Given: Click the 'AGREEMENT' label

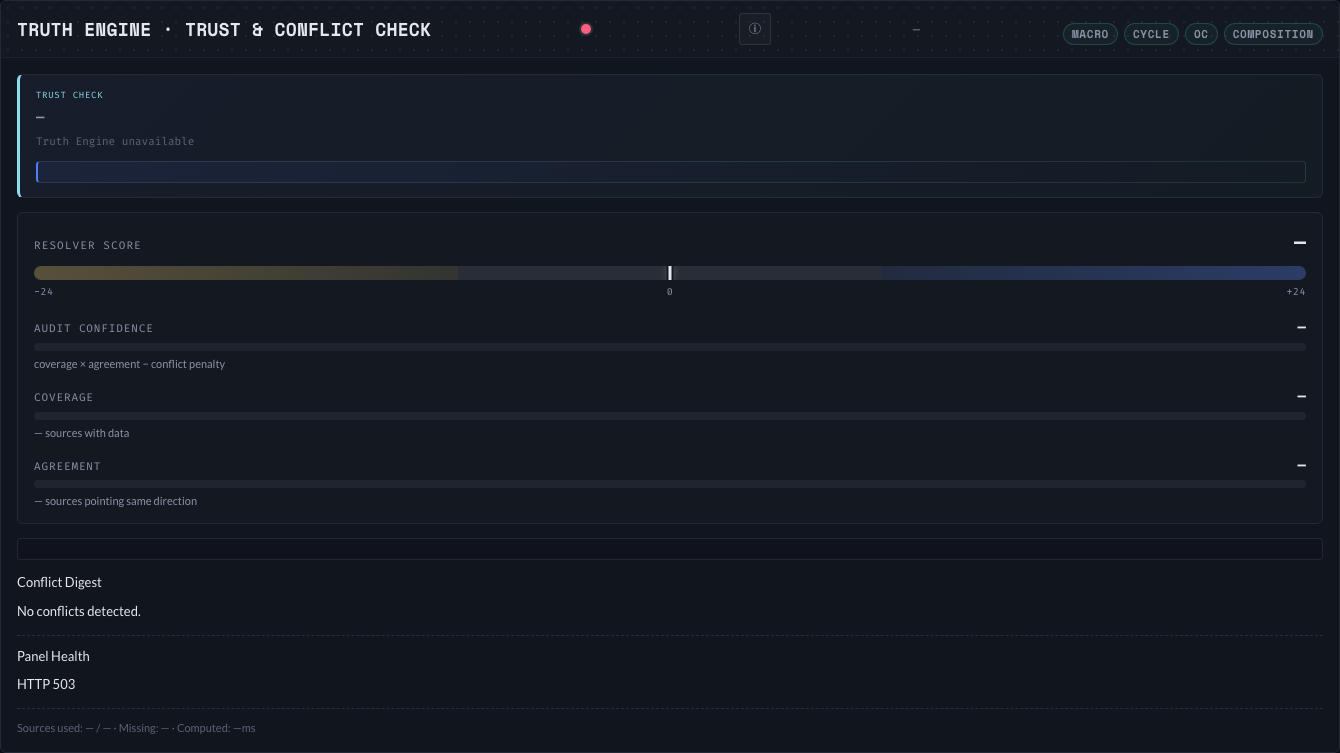Looking at the screenshot, I should tap(68, 466).
